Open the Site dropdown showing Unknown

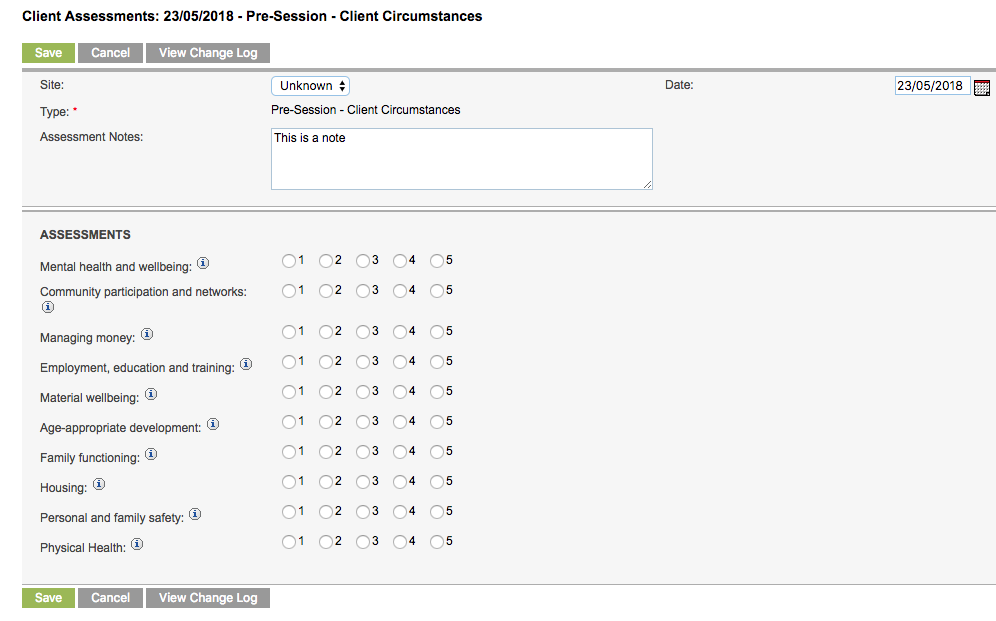(311, 86)
